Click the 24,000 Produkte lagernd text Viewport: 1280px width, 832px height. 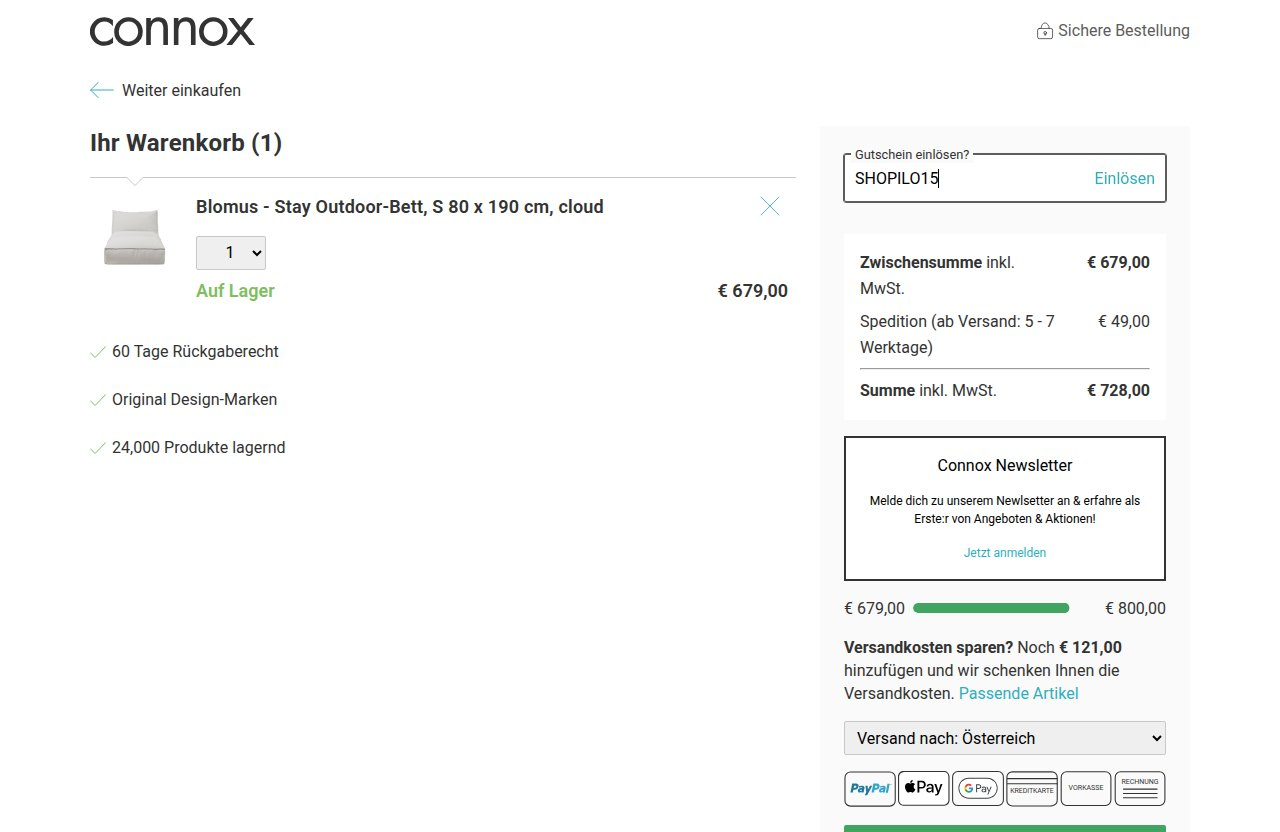pos(199,448)
